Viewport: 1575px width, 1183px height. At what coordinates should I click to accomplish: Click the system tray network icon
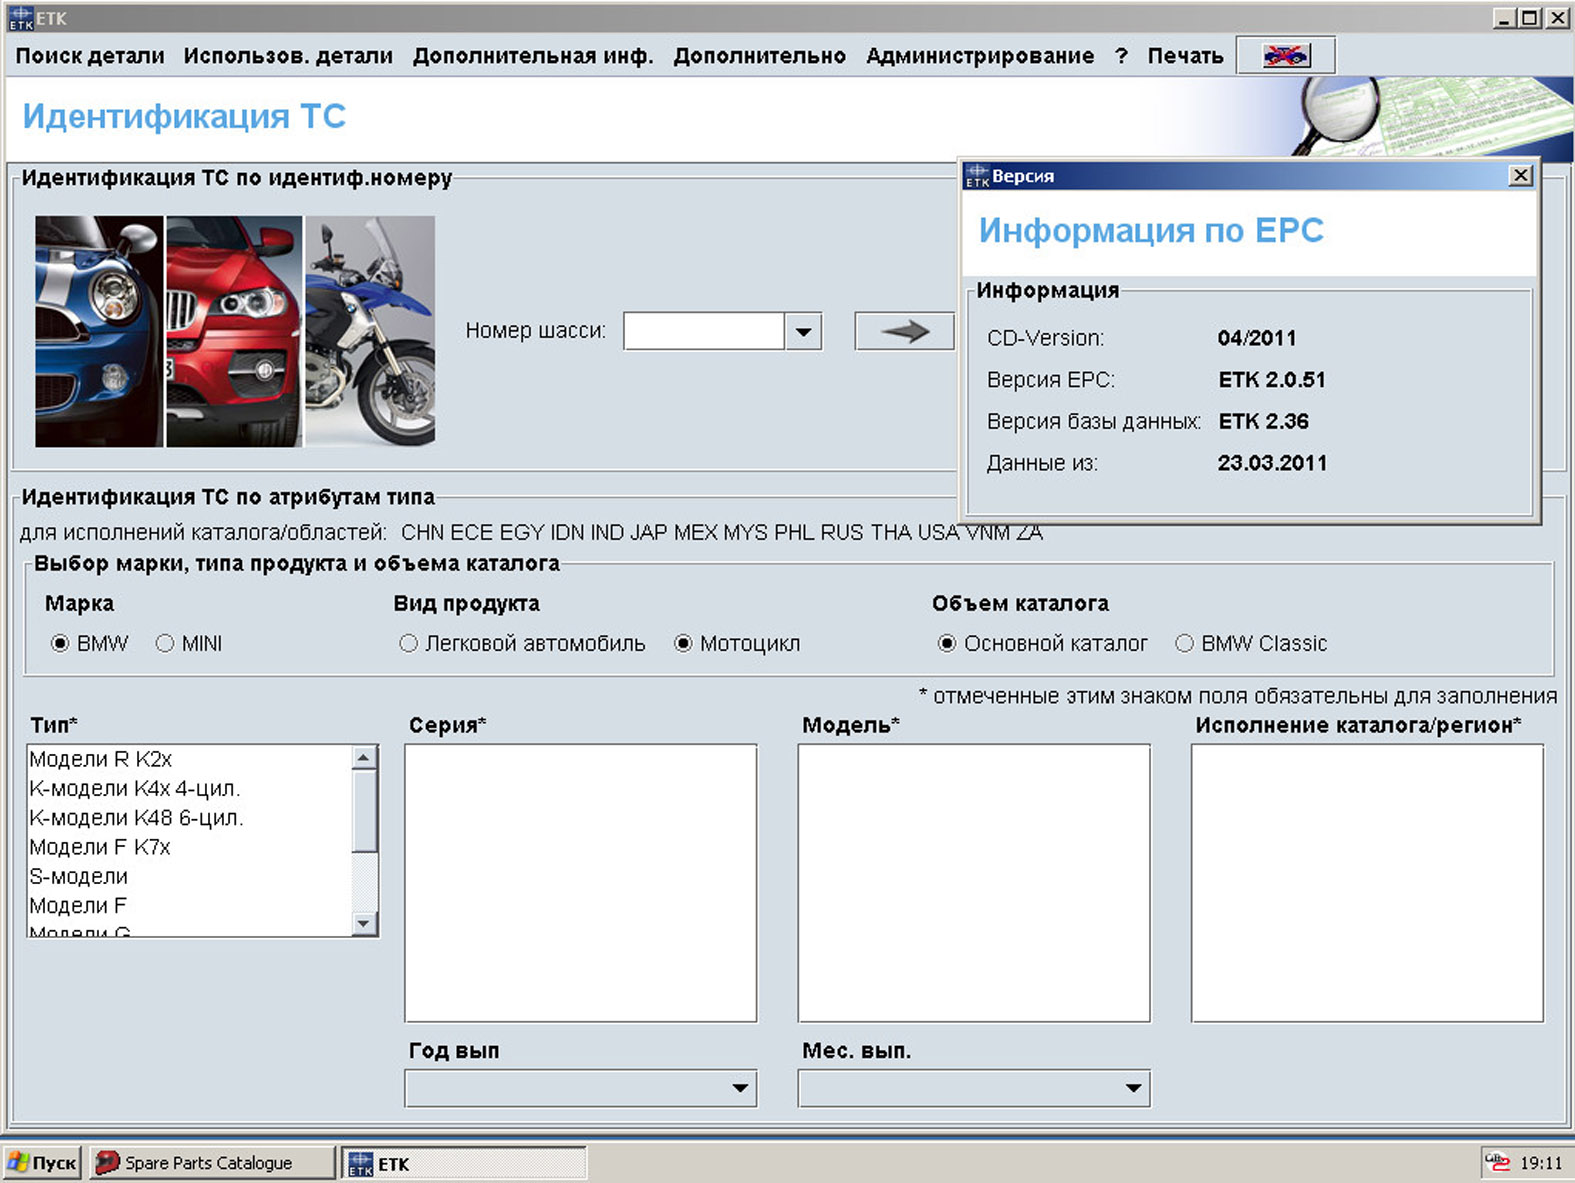pos(1497,1162)
